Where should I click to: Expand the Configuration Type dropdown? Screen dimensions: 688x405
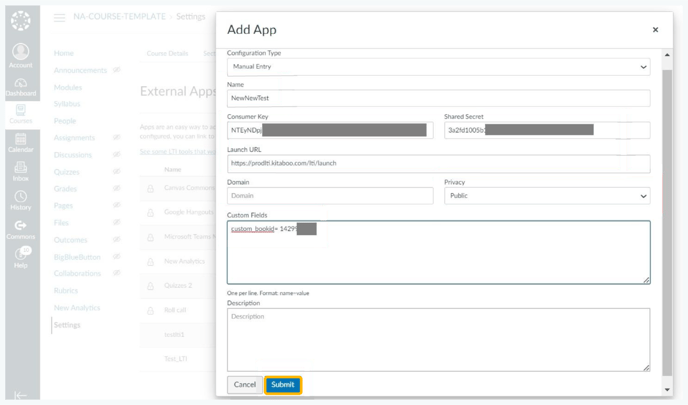coord(438,67)
